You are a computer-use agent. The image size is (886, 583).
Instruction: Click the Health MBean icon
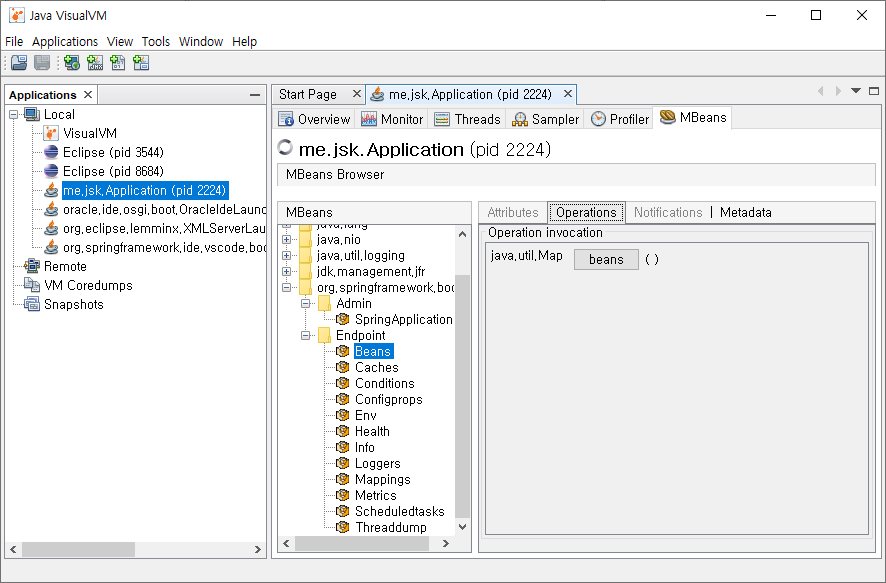pyautogui.click(x=342, y=431)
